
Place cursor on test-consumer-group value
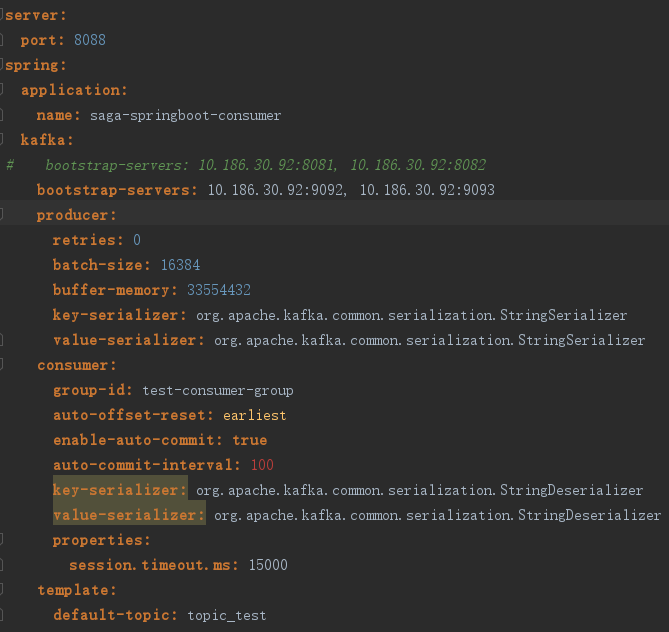point(218,391)
